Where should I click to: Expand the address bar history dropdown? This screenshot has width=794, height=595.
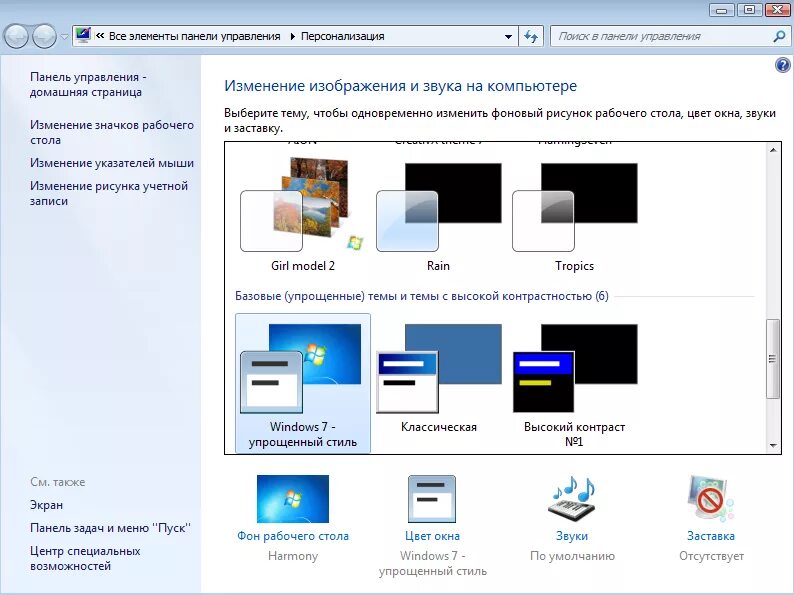tap(508, 36)
